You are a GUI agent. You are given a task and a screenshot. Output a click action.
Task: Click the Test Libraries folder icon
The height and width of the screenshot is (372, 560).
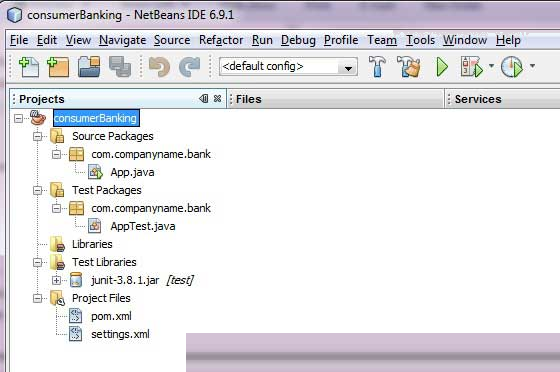point(58,262)
